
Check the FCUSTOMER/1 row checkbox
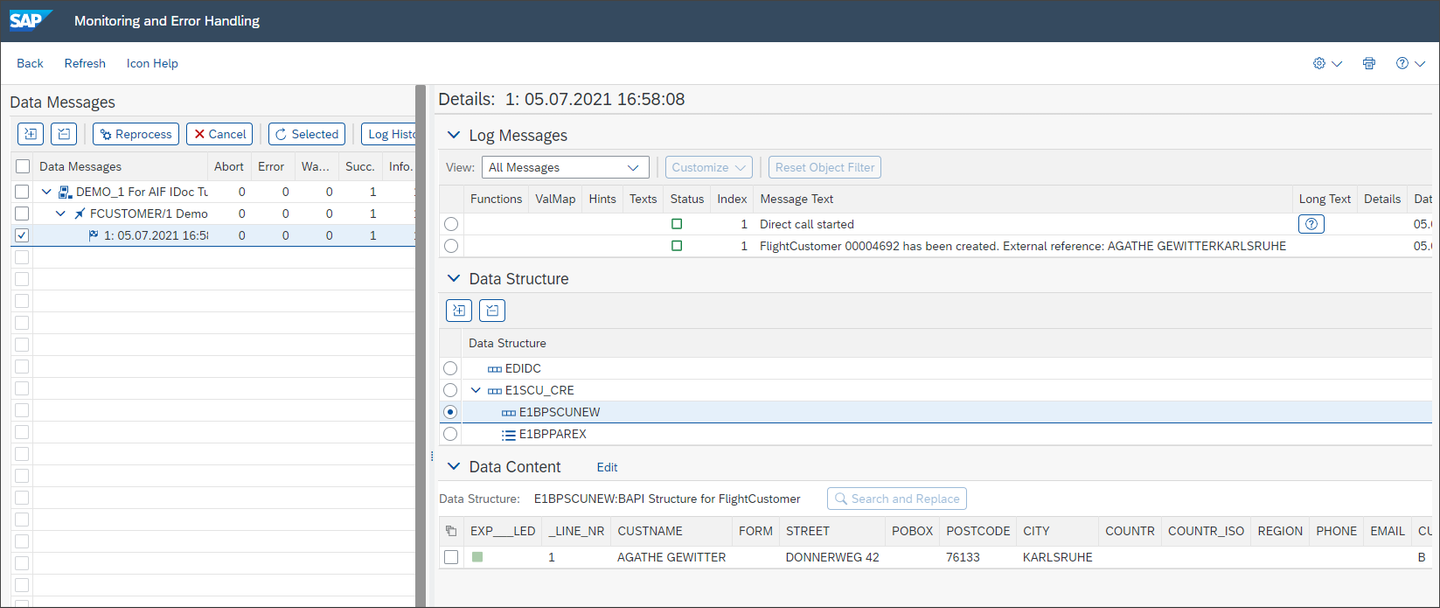(22, 214)
